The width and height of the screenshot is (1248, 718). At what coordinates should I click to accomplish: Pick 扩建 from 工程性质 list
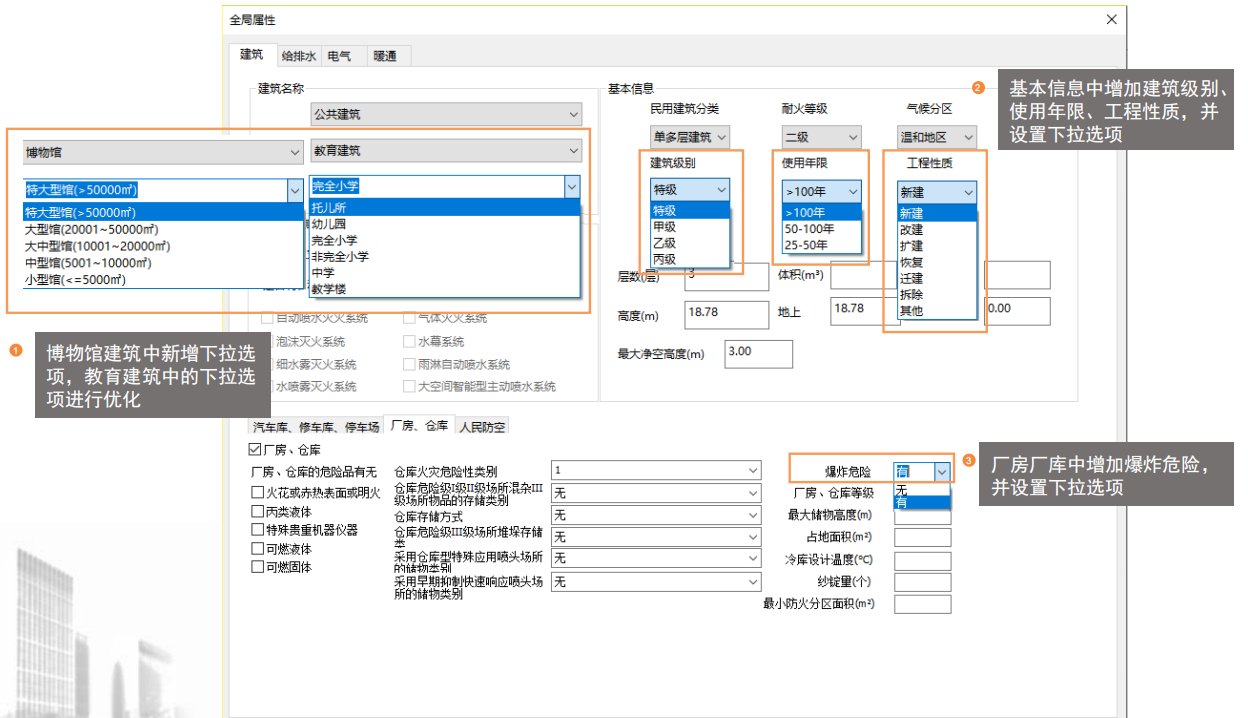tap(912, 246)
